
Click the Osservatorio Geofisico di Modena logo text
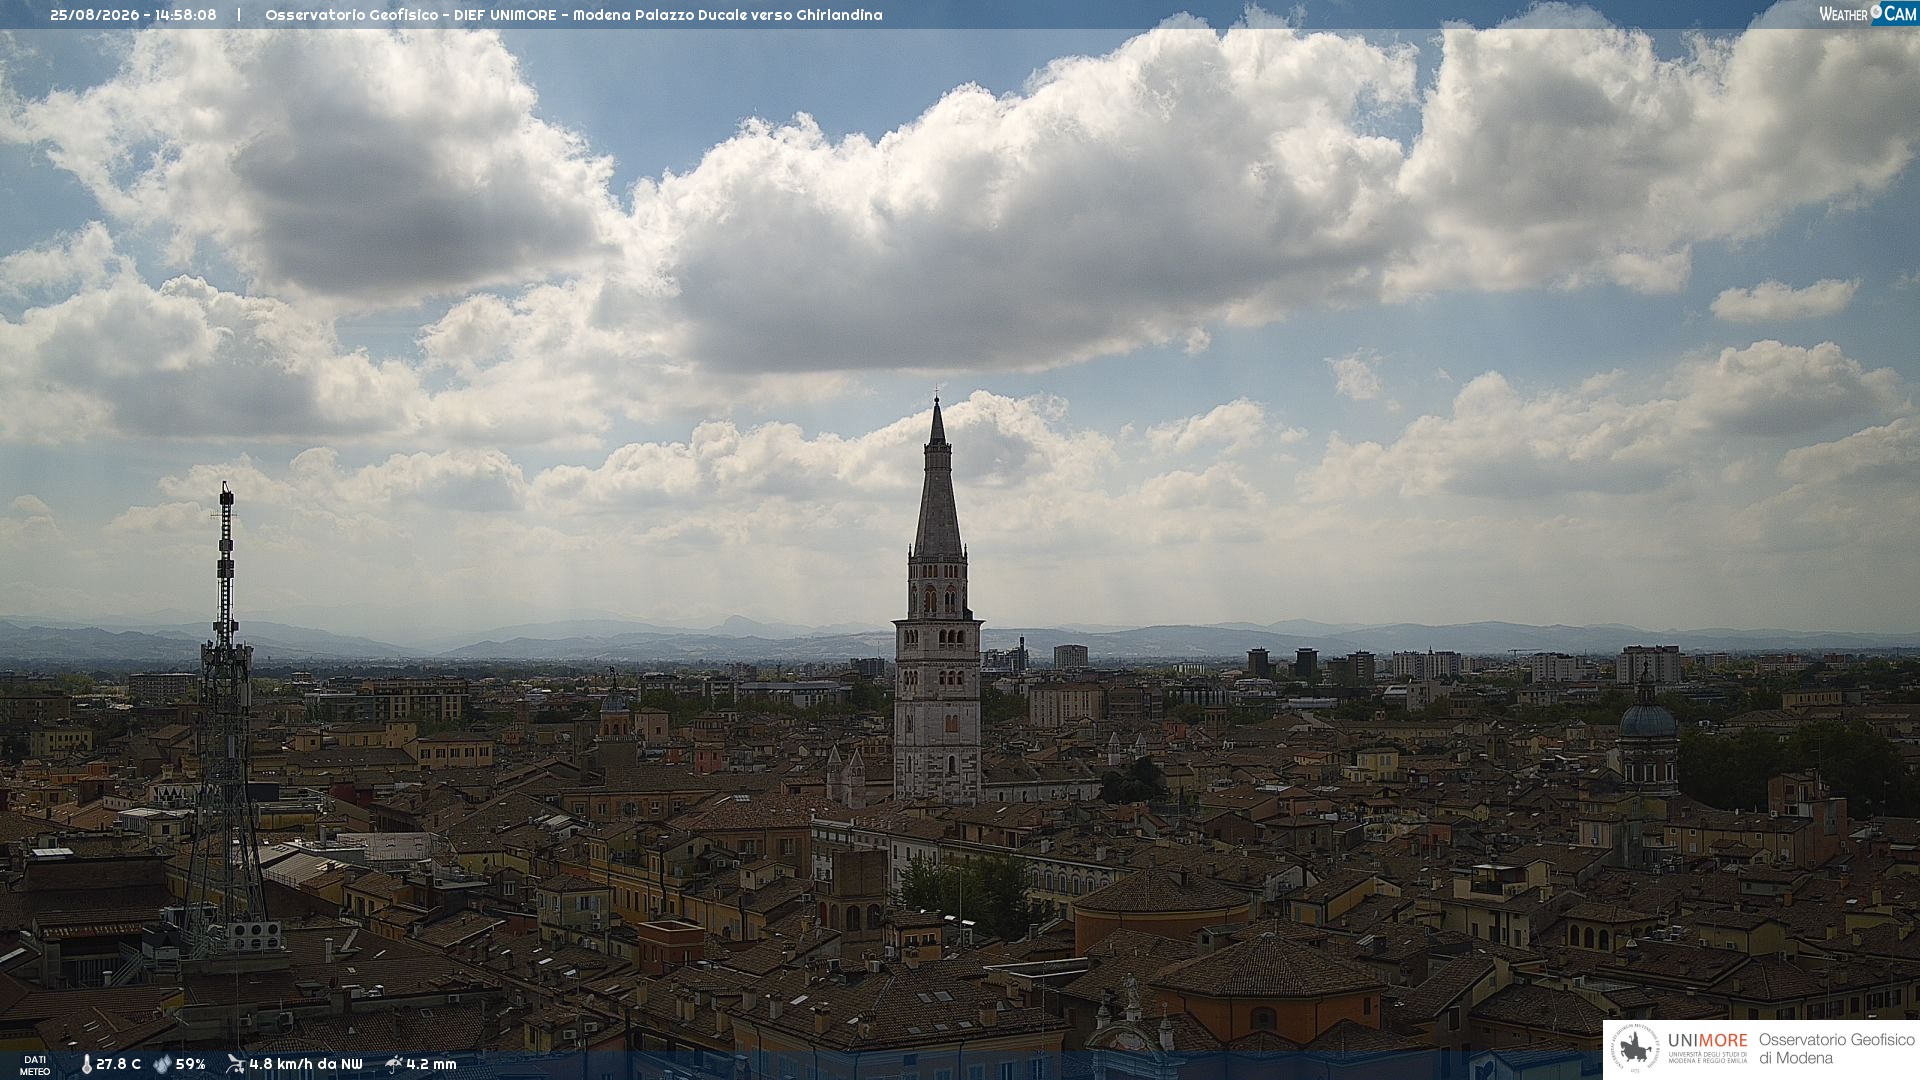pyautogui.click(x=1836, y=1049)
